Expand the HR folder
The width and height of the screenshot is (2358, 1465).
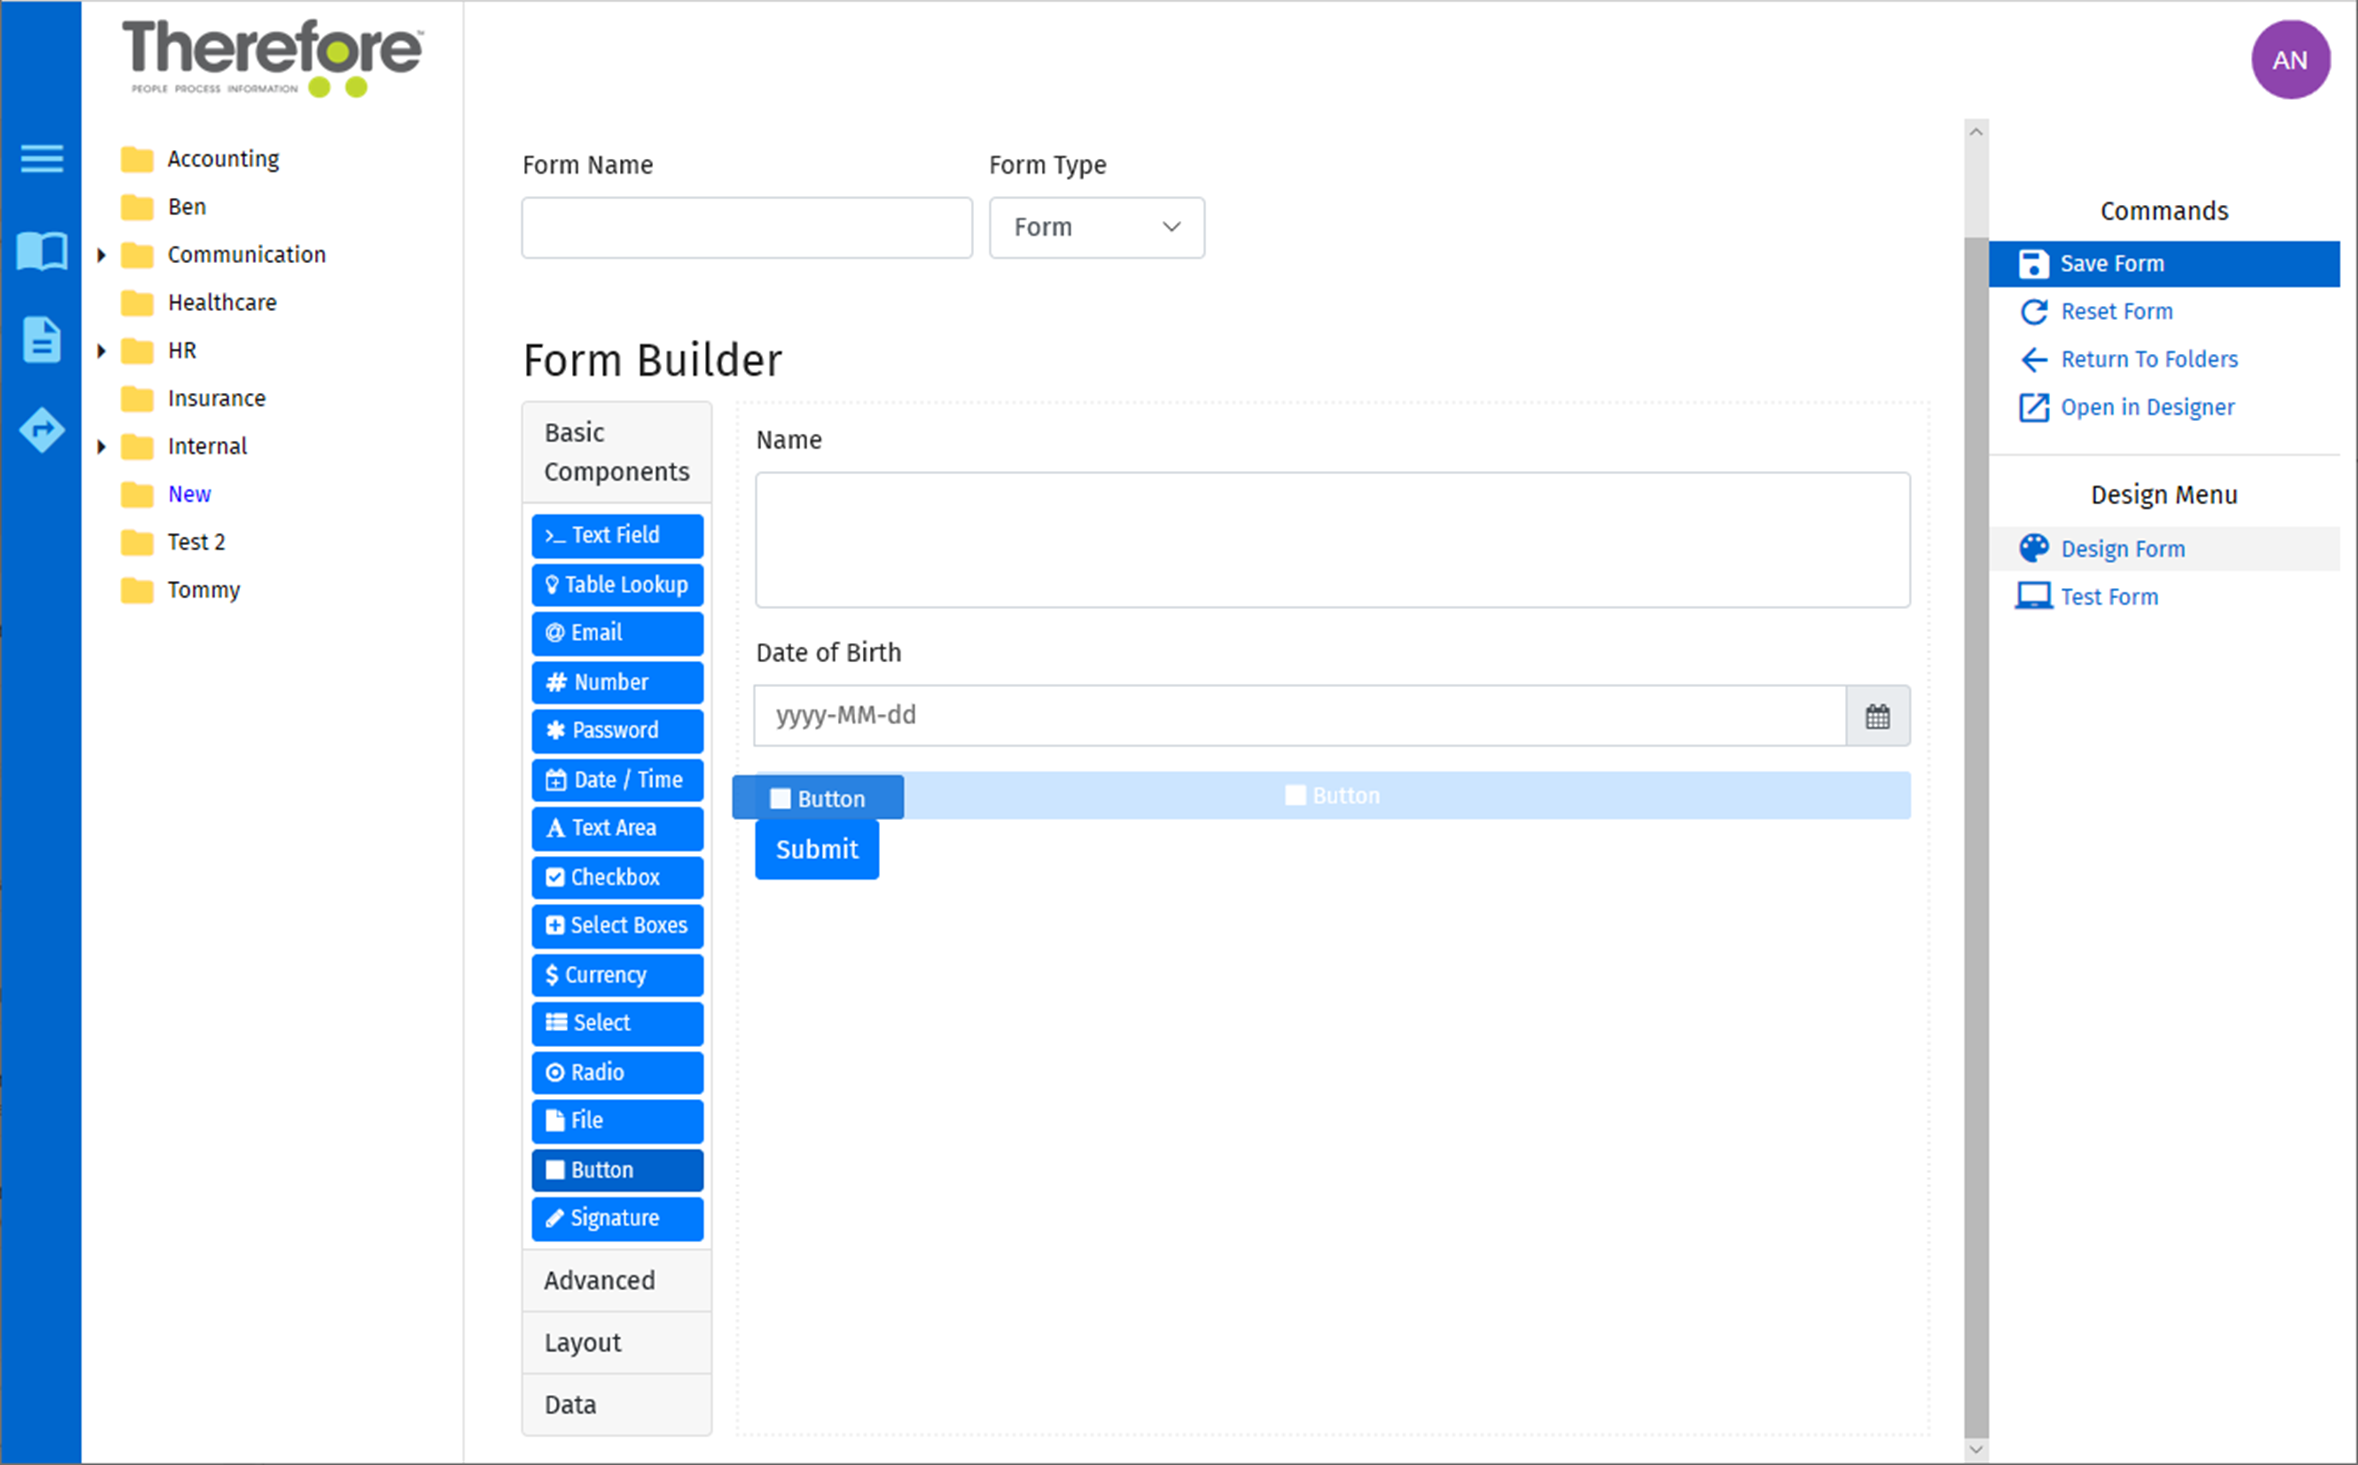coord(101,350)
